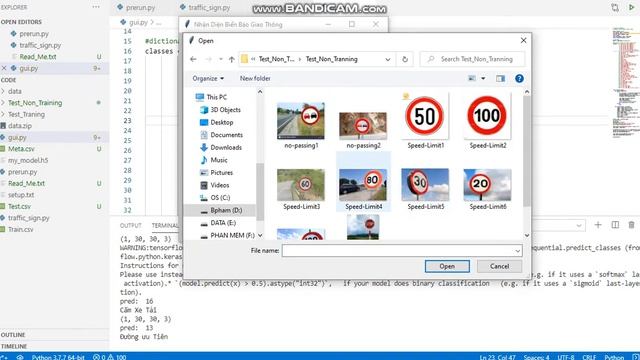
Task: Select the no-passing2 image
Action: pos(363,130)
